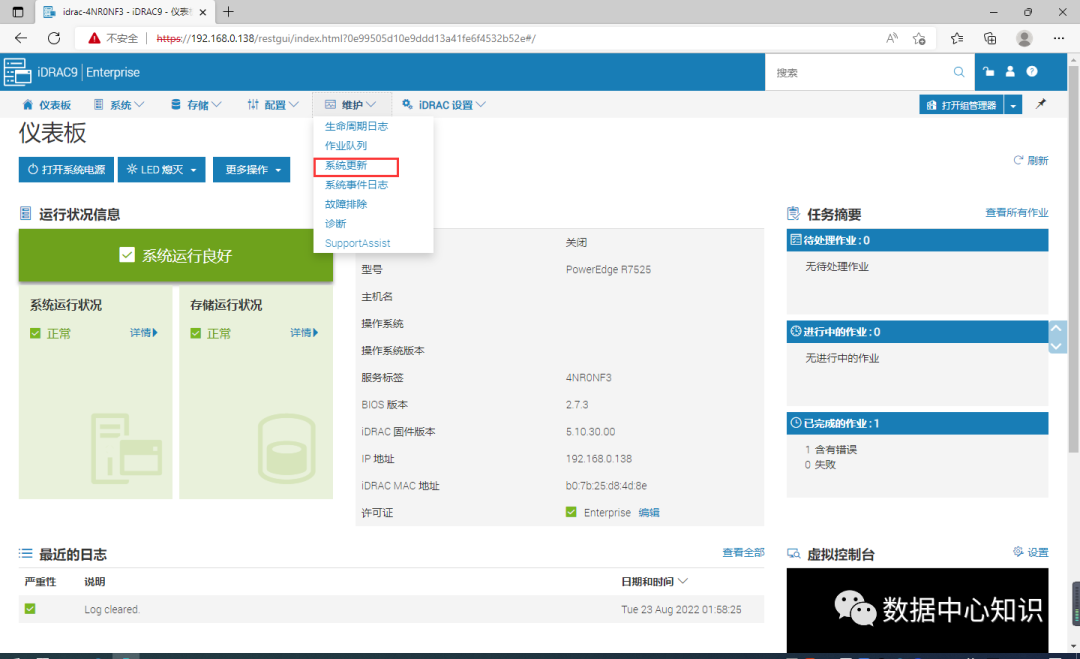This screenshot has width=1080, height=659.
Task: Open the user account icon in header
Action: pyautogui.click(x=1010, y=71)
